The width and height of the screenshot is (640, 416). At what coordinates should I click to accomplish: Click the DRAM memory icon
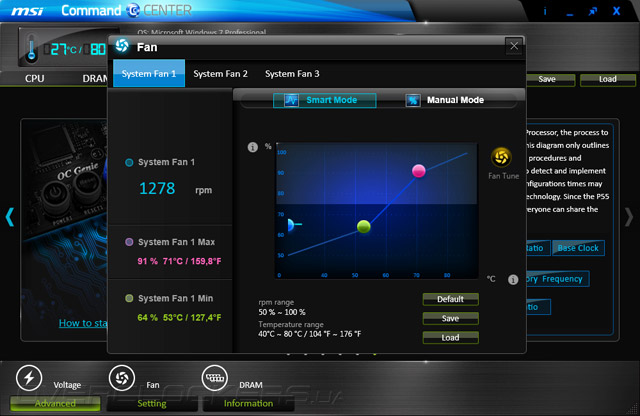click(x=215, y=378)
